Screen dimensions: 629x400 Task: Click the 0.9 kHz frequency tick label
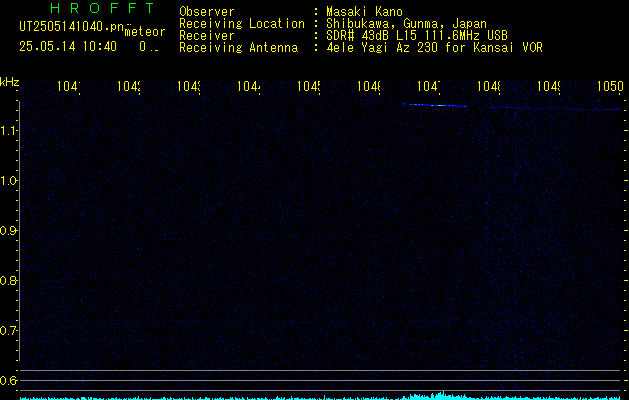pos(8,230)
